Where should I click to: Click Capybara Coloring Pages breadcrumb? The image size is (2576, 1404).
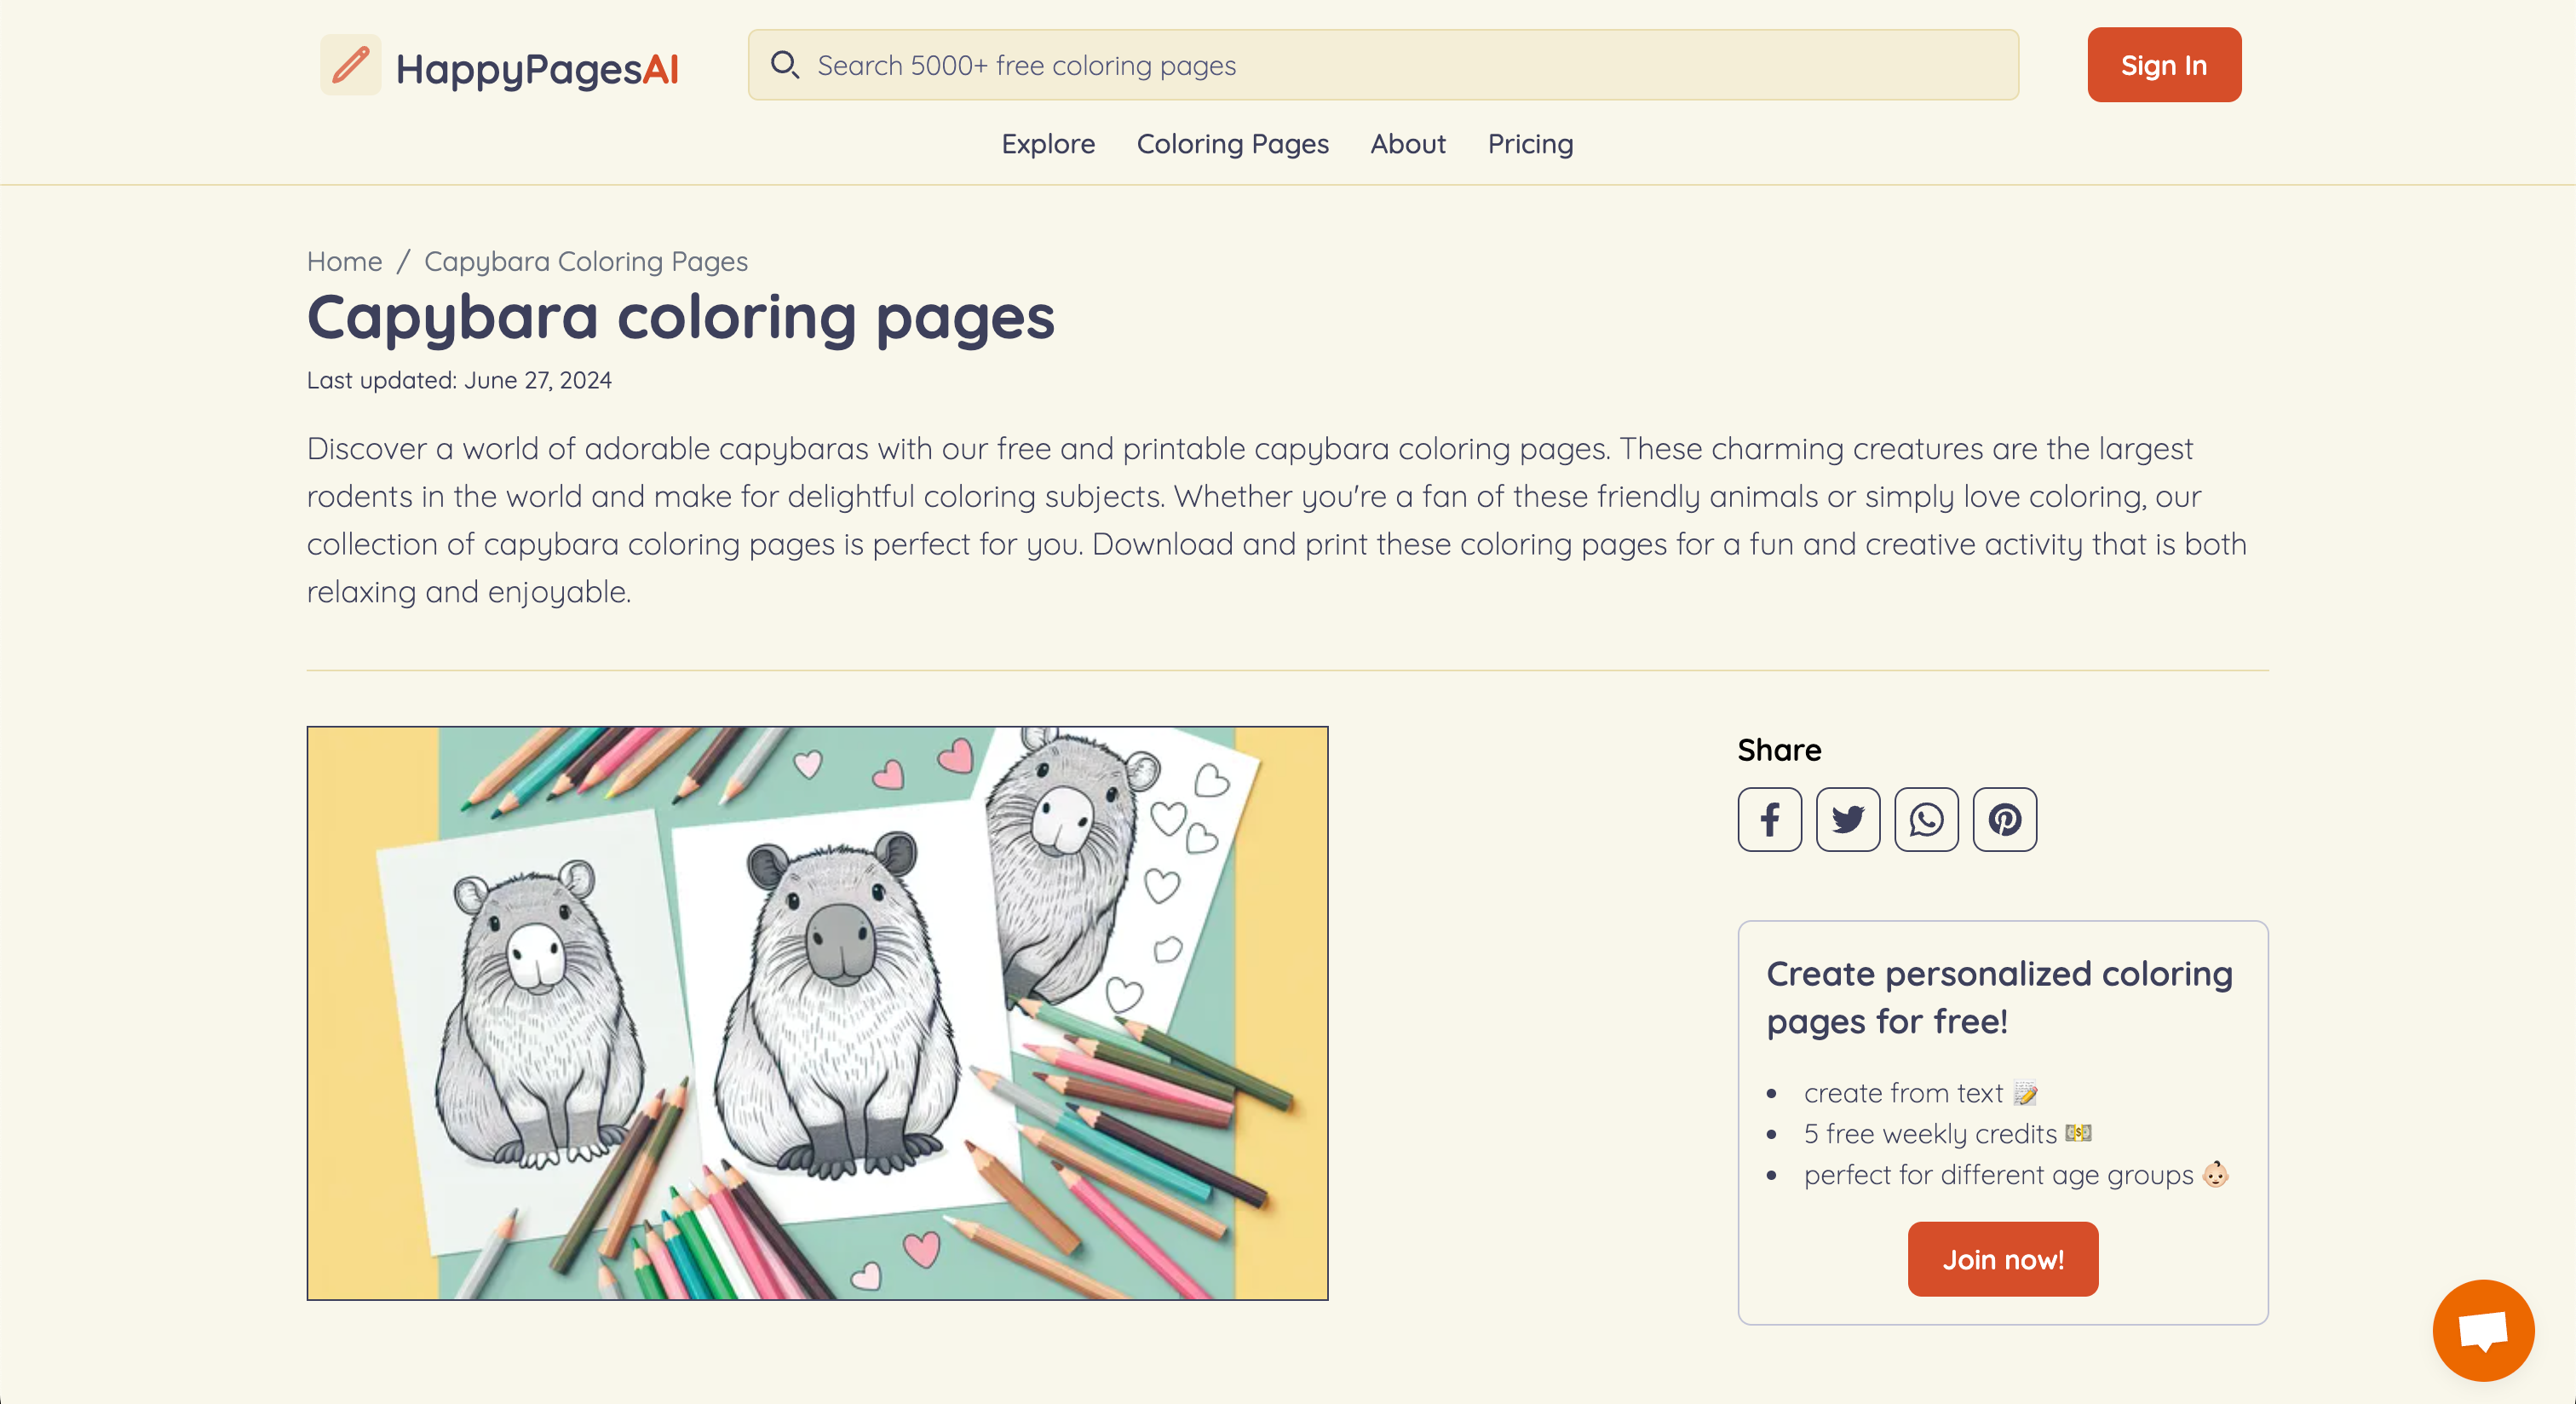click(586, 261)
